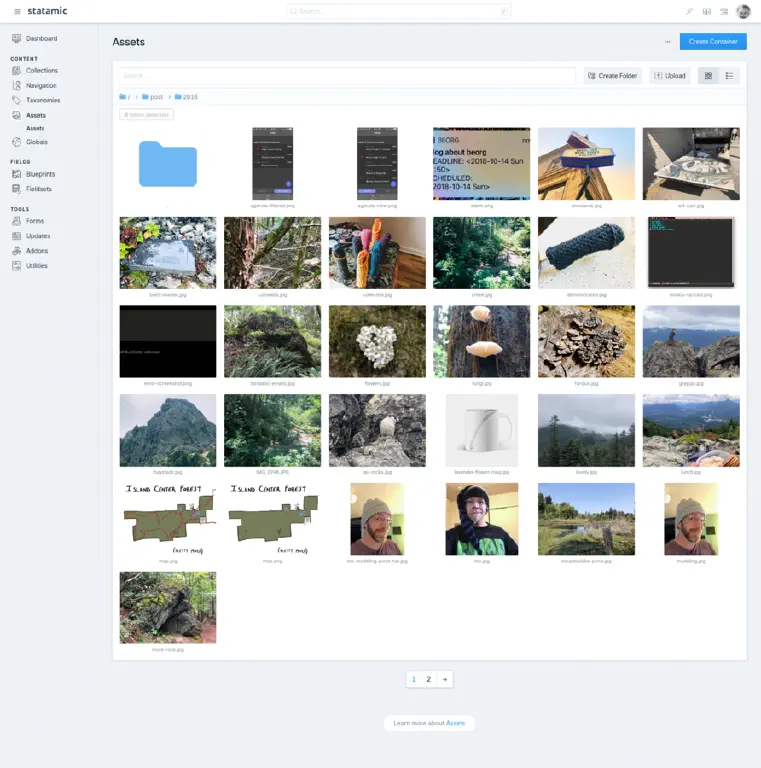This screenshot has width=761, height=768.
Task: Select the IMG_2998.JPG forest thumbnail
Action: coord(273,431)
